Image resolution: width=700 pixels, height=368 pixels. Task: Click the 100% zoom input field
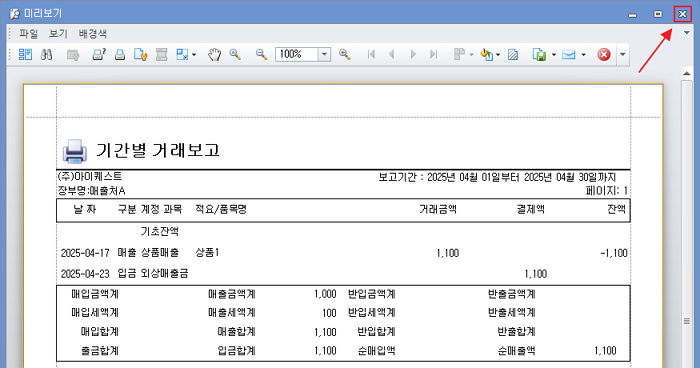tap(297, 54)
